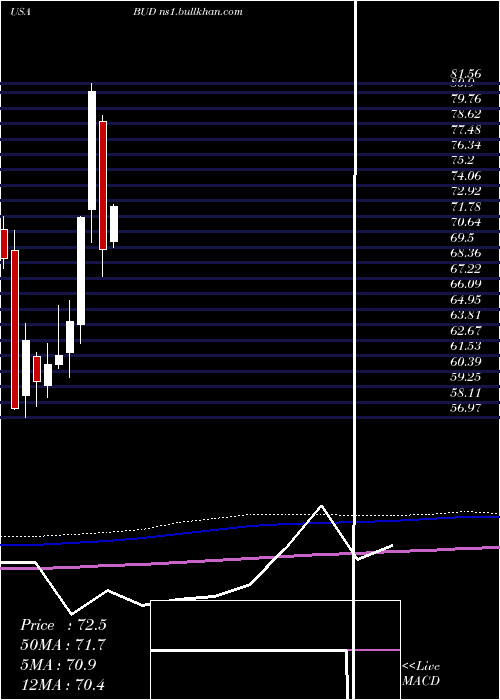Click the 66.09 axis value
Screen dimensions: 500x700
click(x=466, y=284)
